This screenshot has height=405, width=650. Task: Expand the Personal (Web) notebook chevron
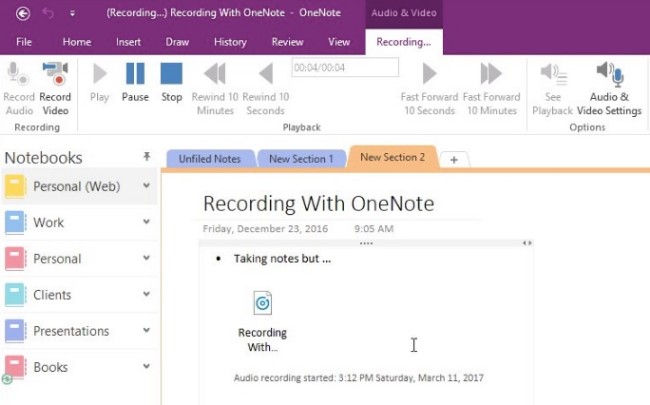coord(146,185)
